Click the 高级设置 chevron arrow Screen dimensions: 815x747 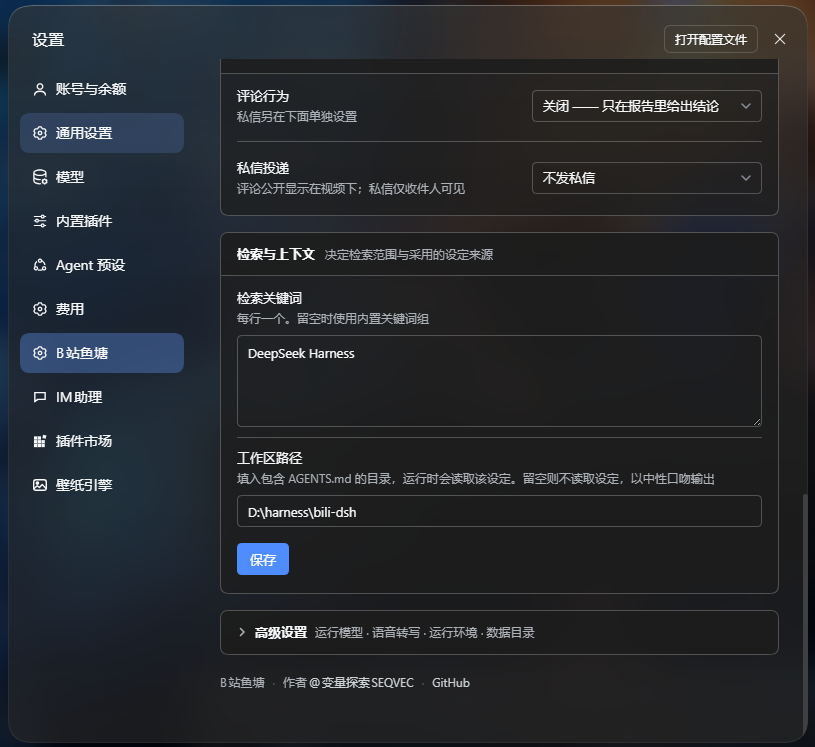pyautogui.click(x=242, y=632)
